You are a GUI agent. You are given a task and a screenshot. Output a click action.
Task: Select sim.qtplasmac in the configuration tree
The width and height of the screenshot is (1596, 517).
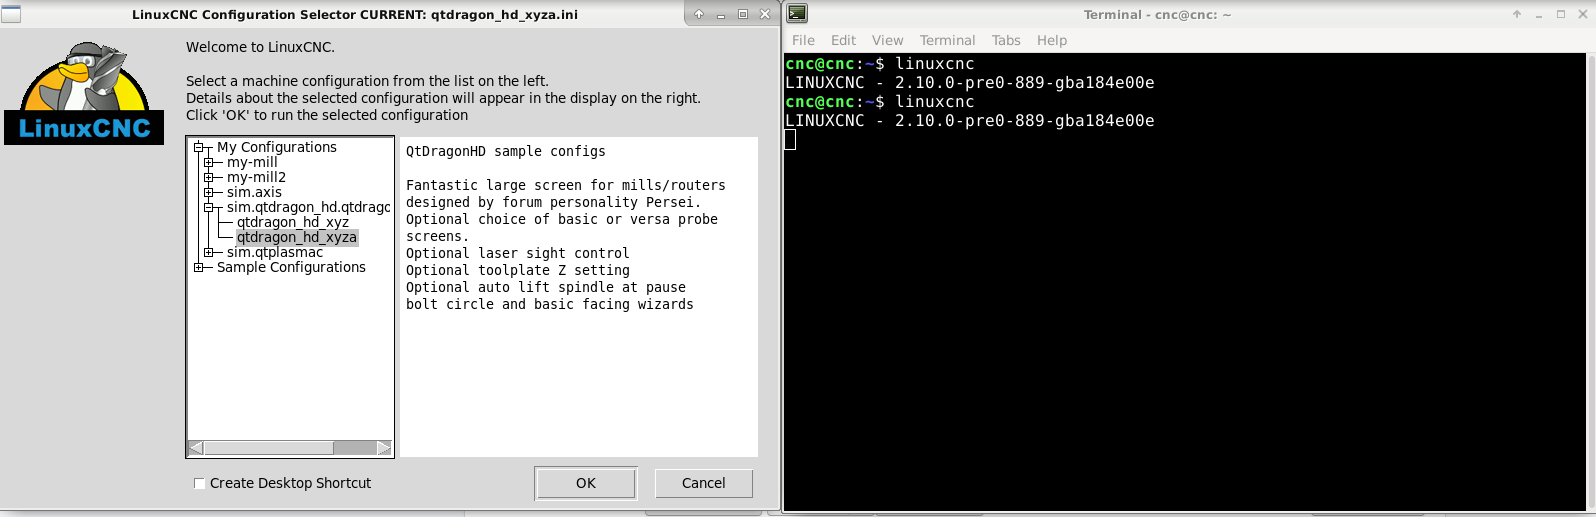click(x=275, y=252)
